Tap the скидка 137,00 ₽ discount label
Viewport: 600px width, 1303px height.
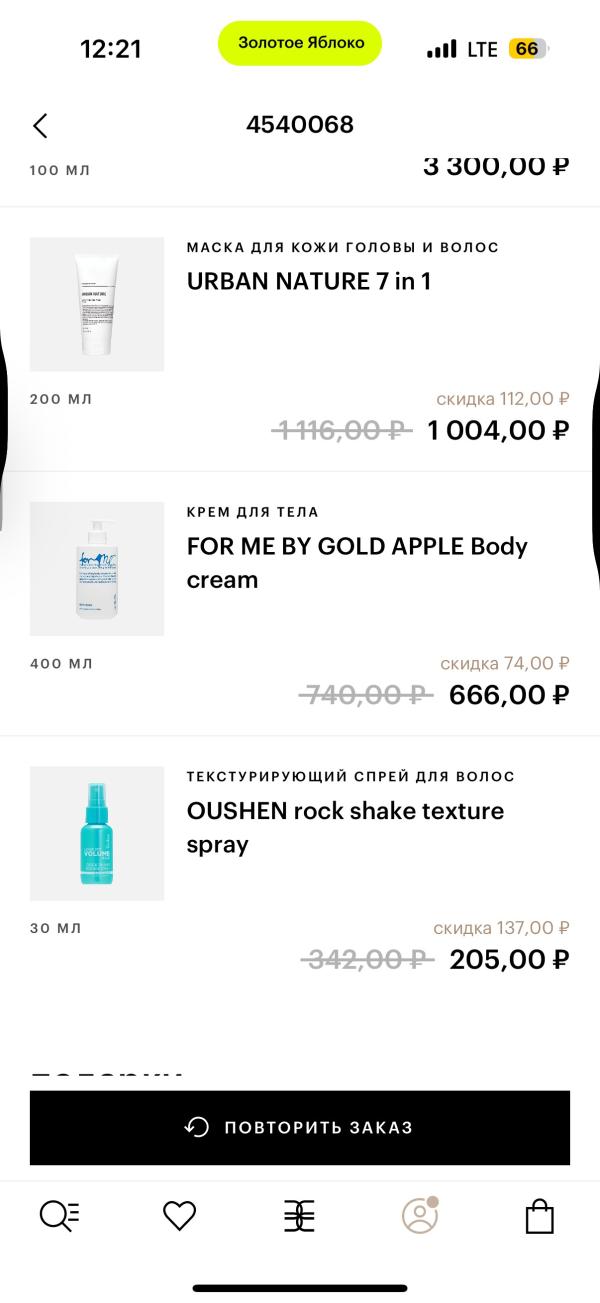(501, 928)
